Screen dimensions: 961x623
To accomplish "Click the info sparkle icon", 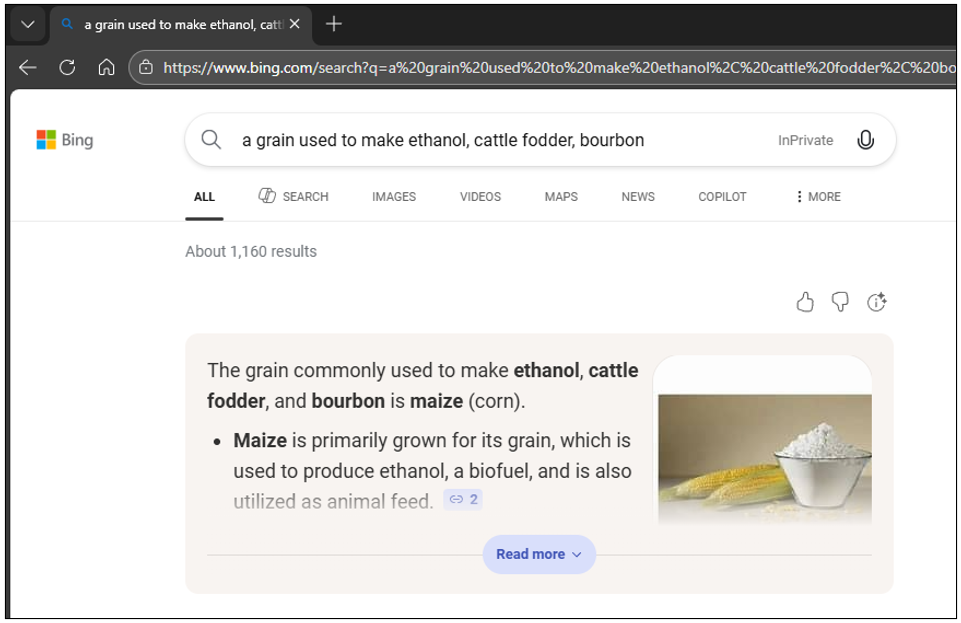I will coord(877,302).
